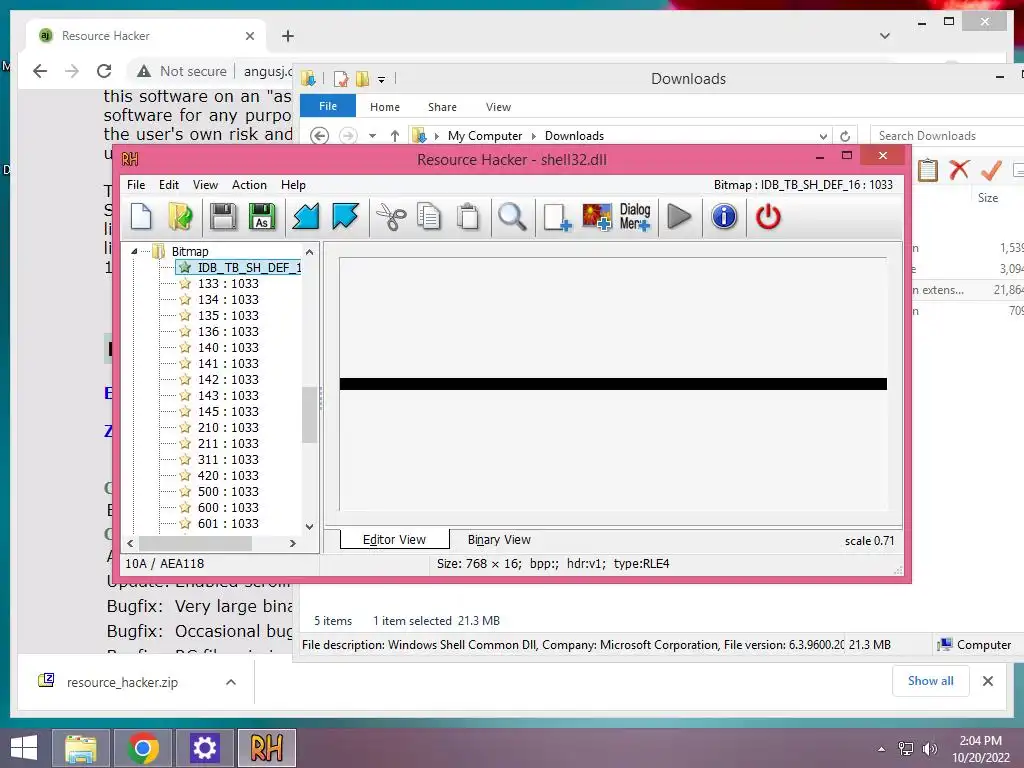Click the Refresh button in Downloads explorer
This screenshot has width=1024, height=768.
(845, 136)
